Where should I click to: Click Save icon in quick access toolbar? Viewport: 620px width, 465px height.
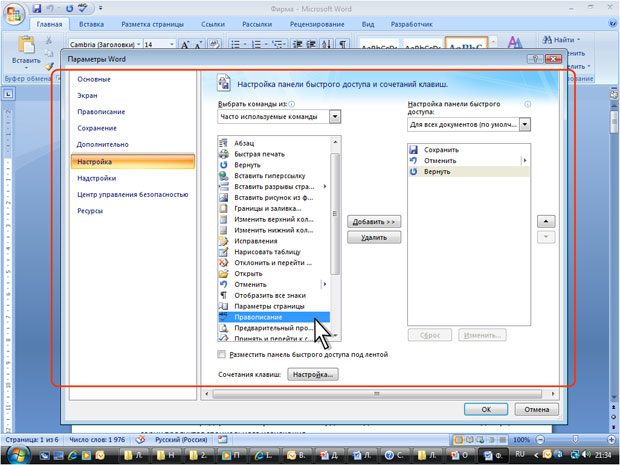coord(37,8)
